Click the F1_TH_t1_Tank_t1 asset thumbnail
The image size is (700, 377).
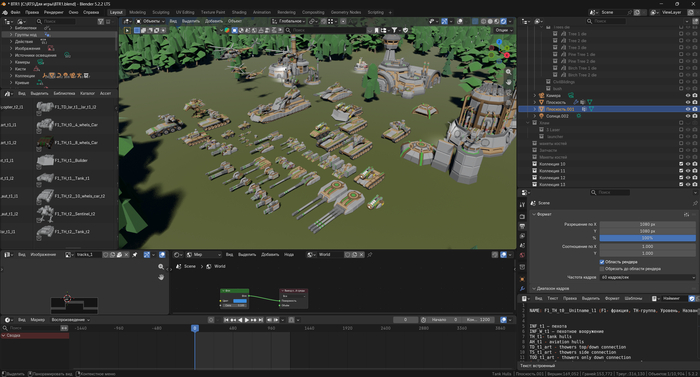click(45, 178)
